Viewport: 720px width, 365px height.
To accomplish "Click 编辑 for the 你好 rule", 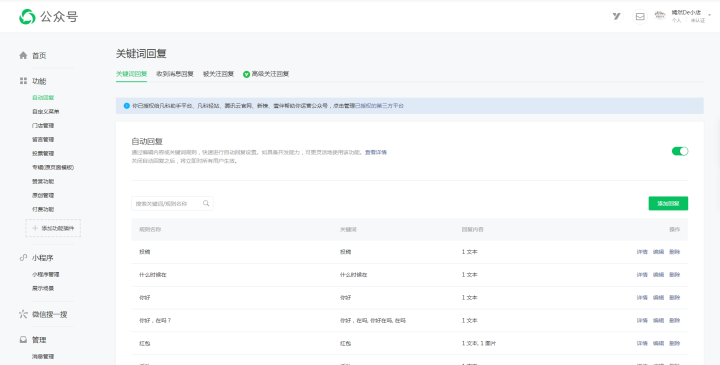I will [658, 298].
